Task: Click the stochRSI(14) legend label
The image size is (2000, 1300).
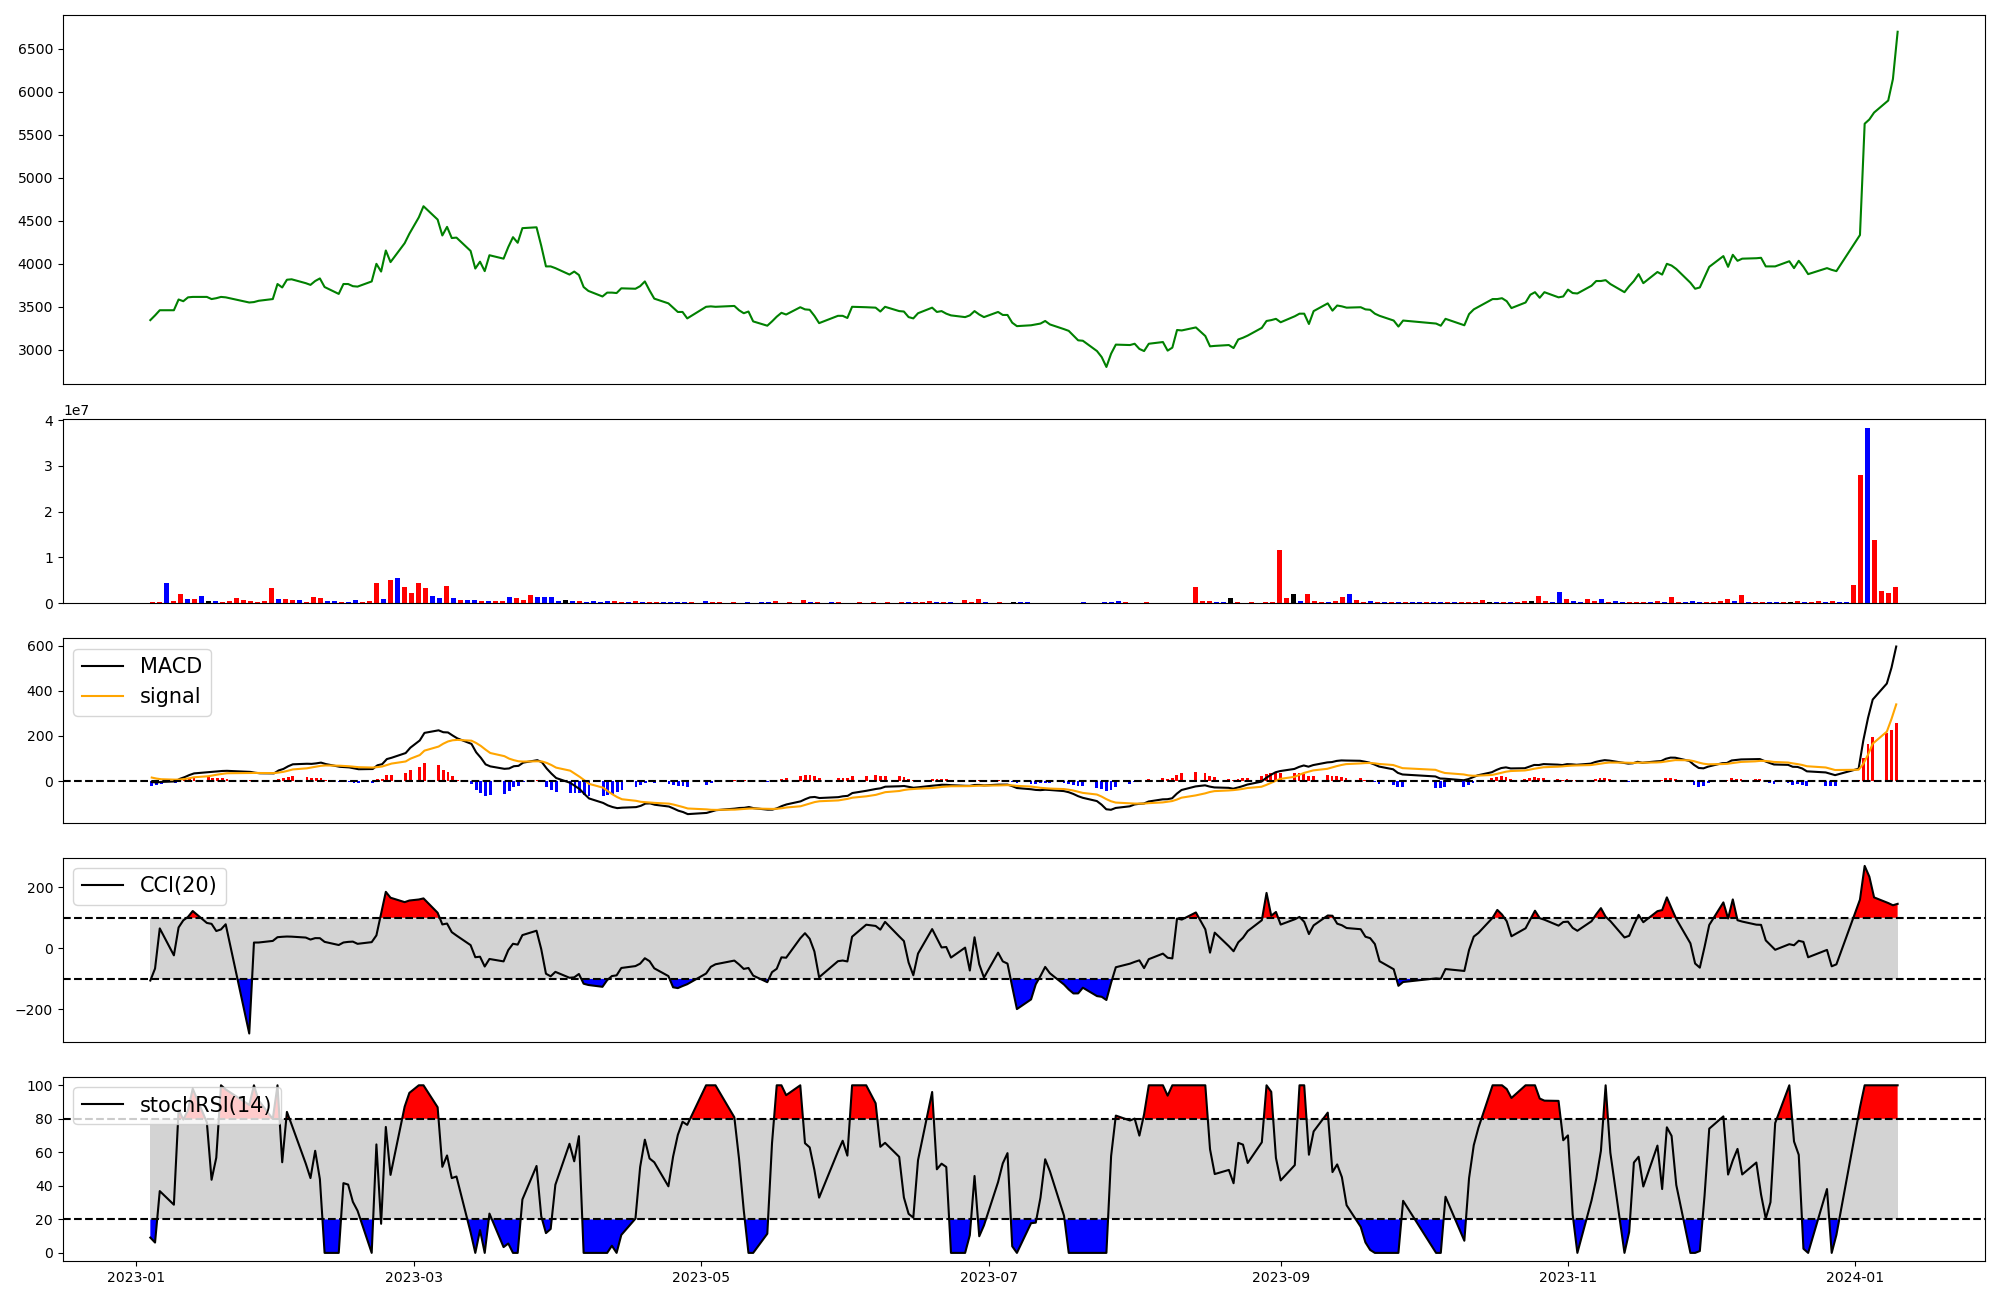Action: [205, 1105]
